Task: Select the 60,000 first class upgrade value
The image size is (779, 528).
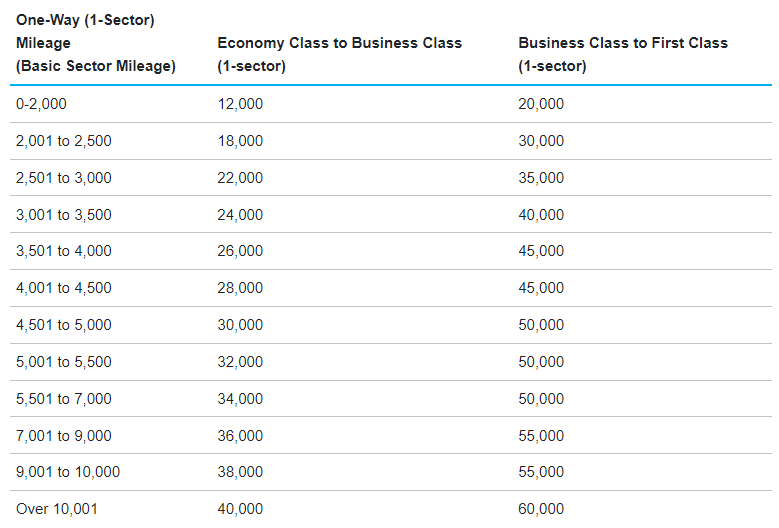Action: click(541, 509)
